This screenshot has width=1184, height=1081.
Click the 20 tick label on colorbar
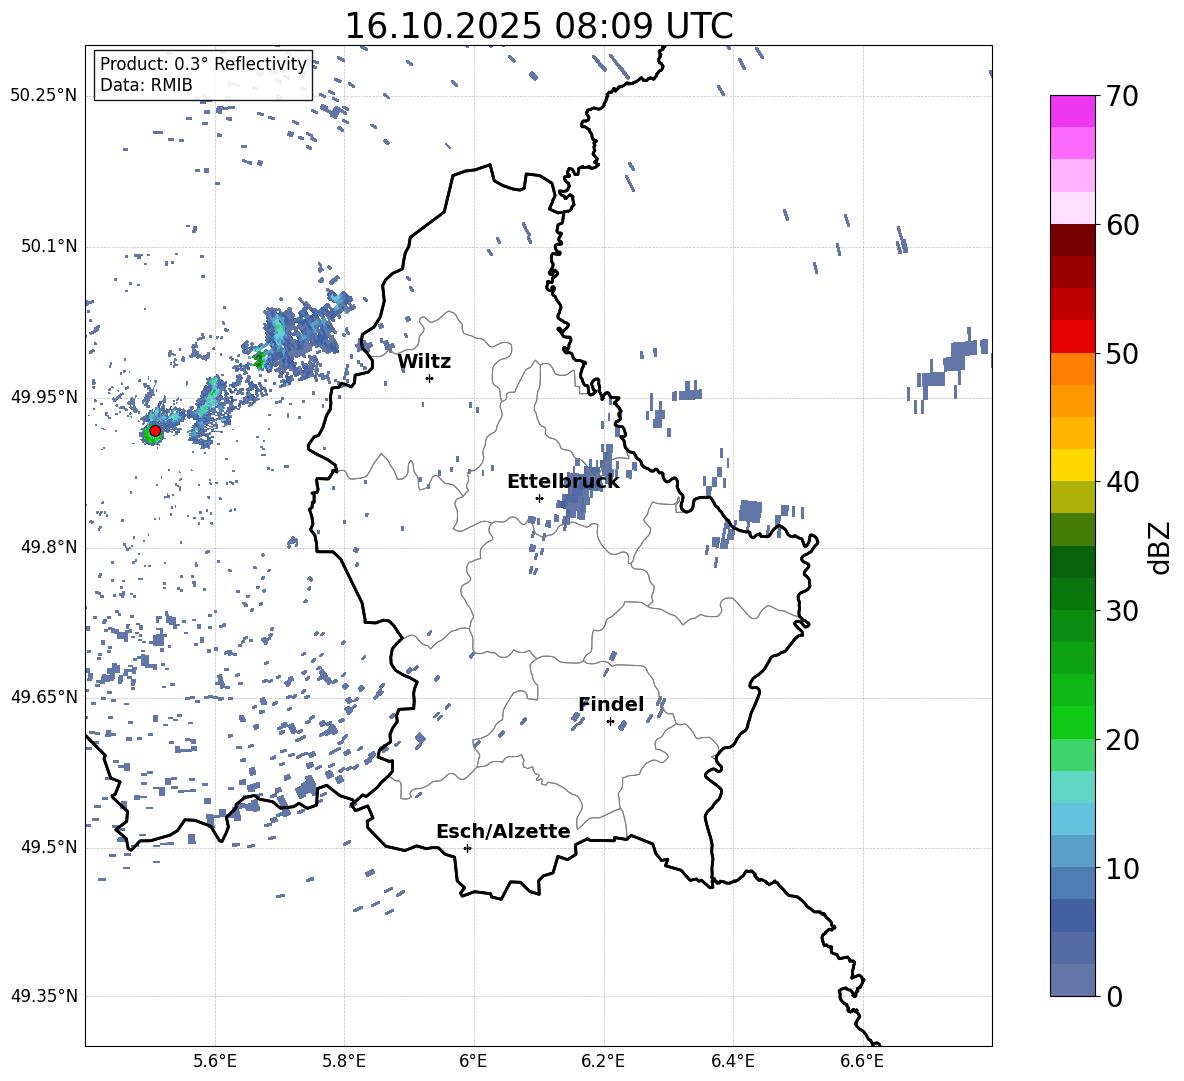[x=1122, y=740]
